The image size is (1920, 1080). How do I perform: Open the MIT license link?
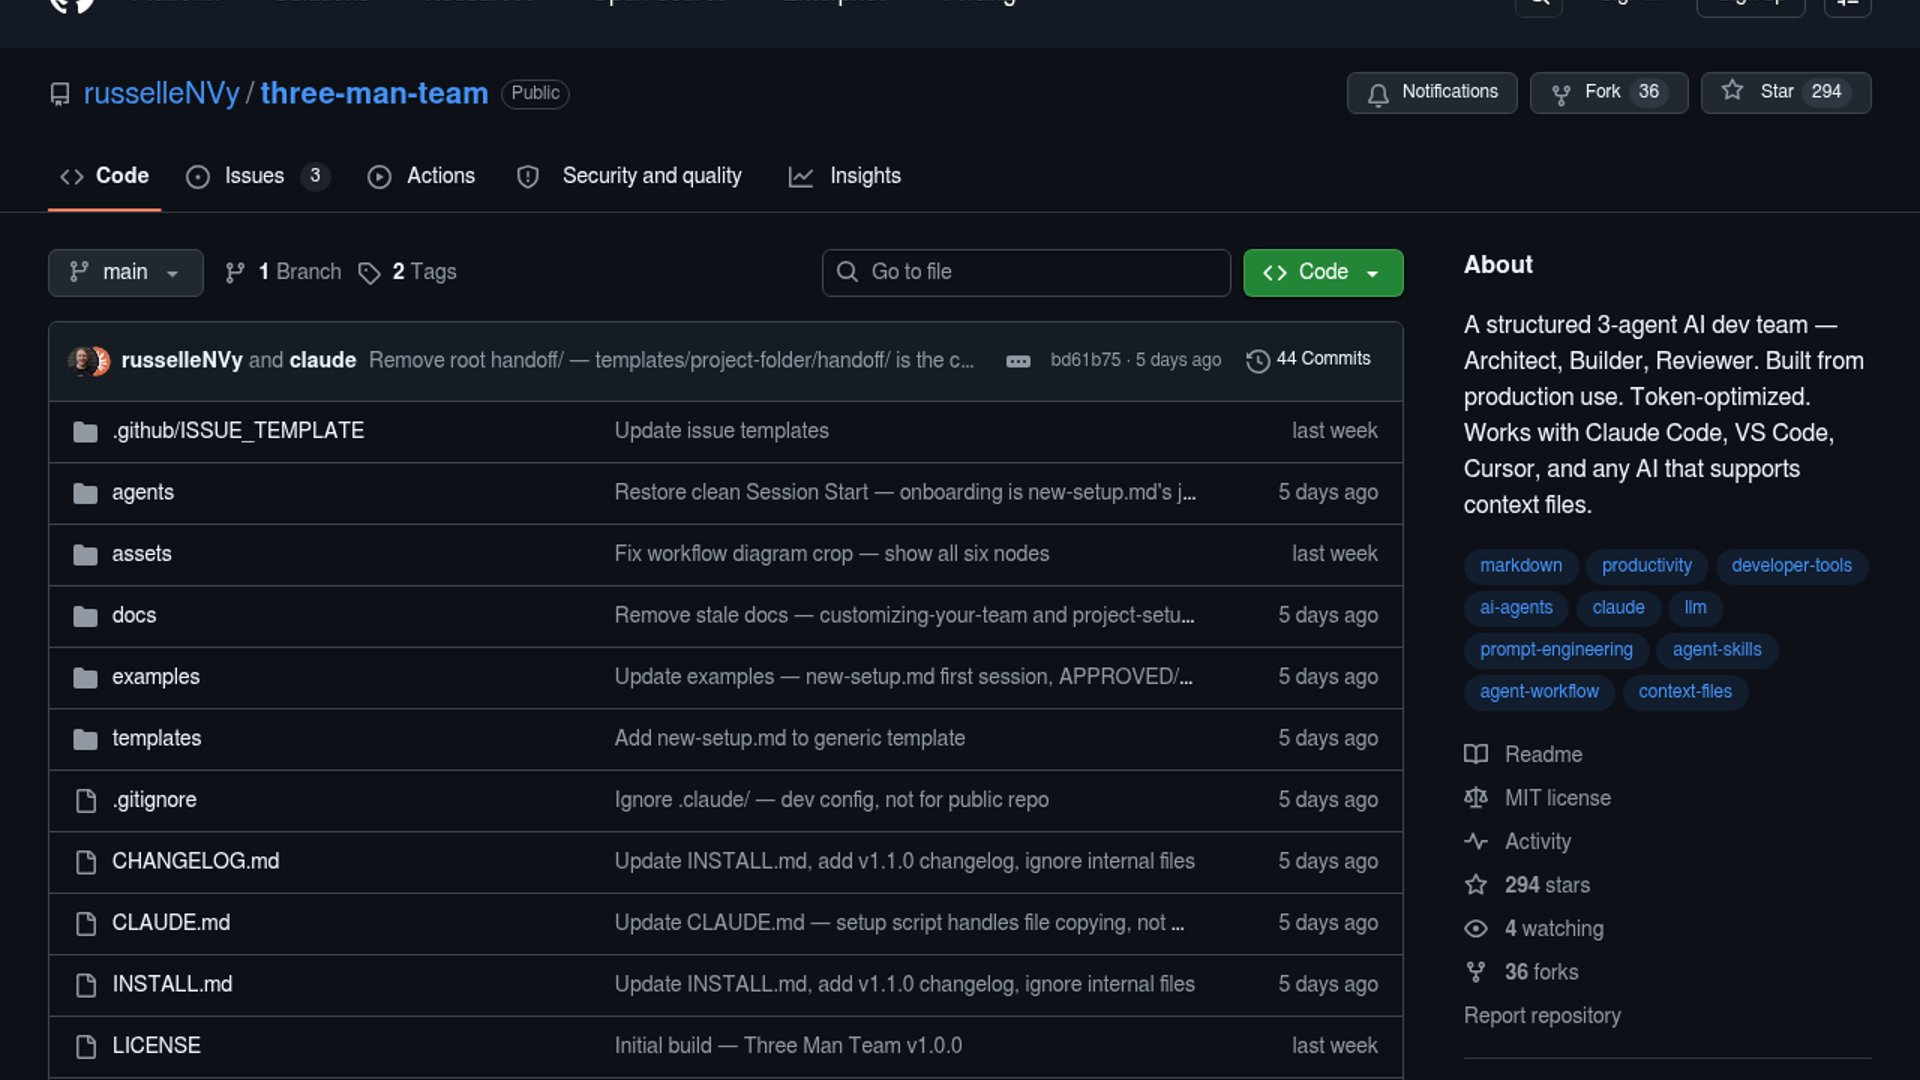tap(1557, 798)
